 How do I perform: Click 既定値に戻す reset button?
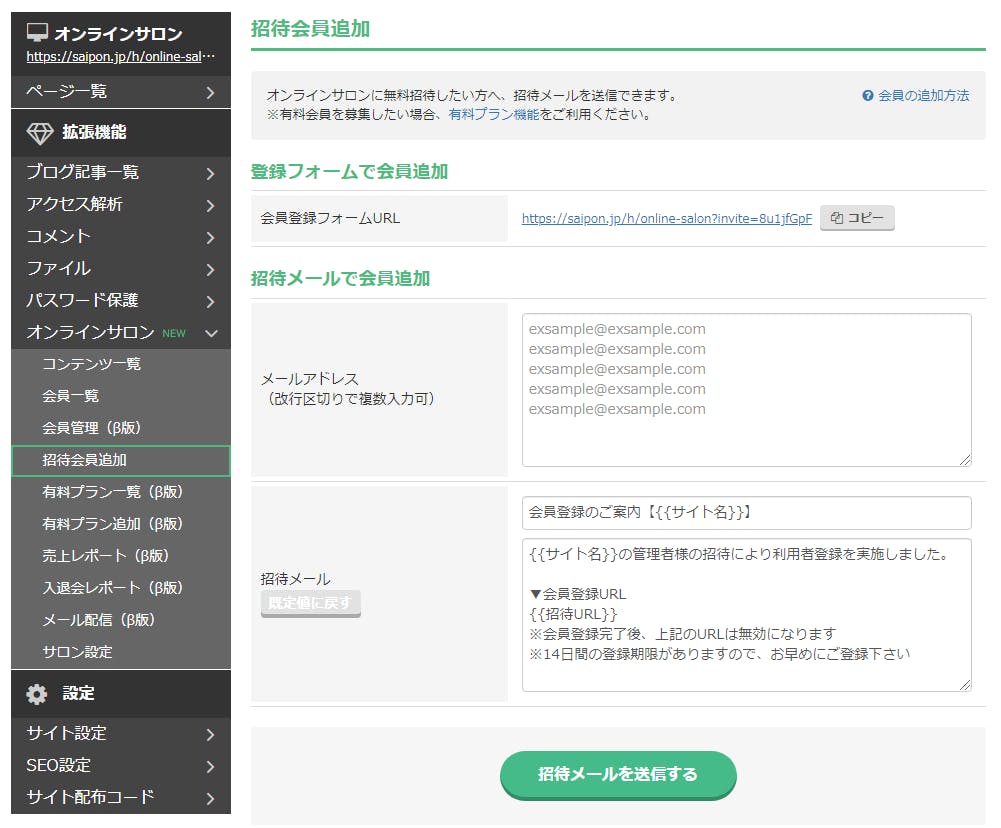click(x=310, y=603)
